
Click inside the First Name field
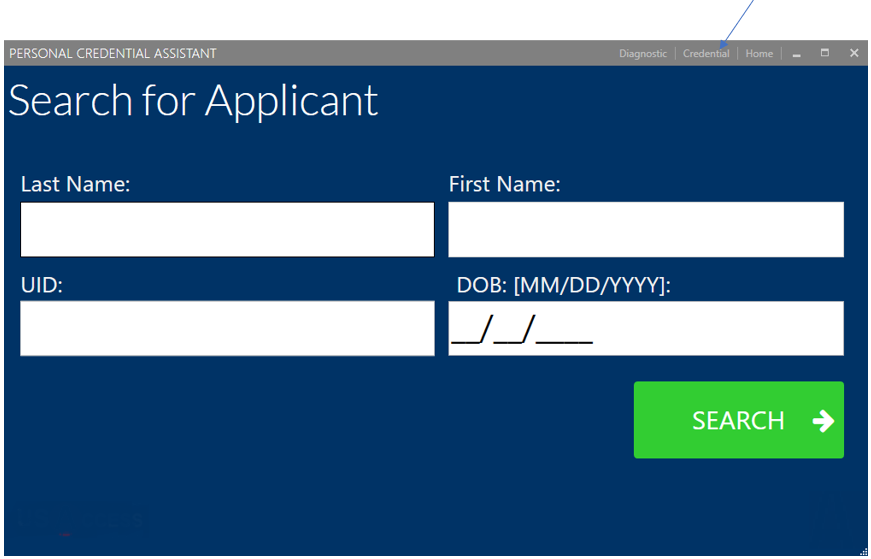tap(645, 230)
